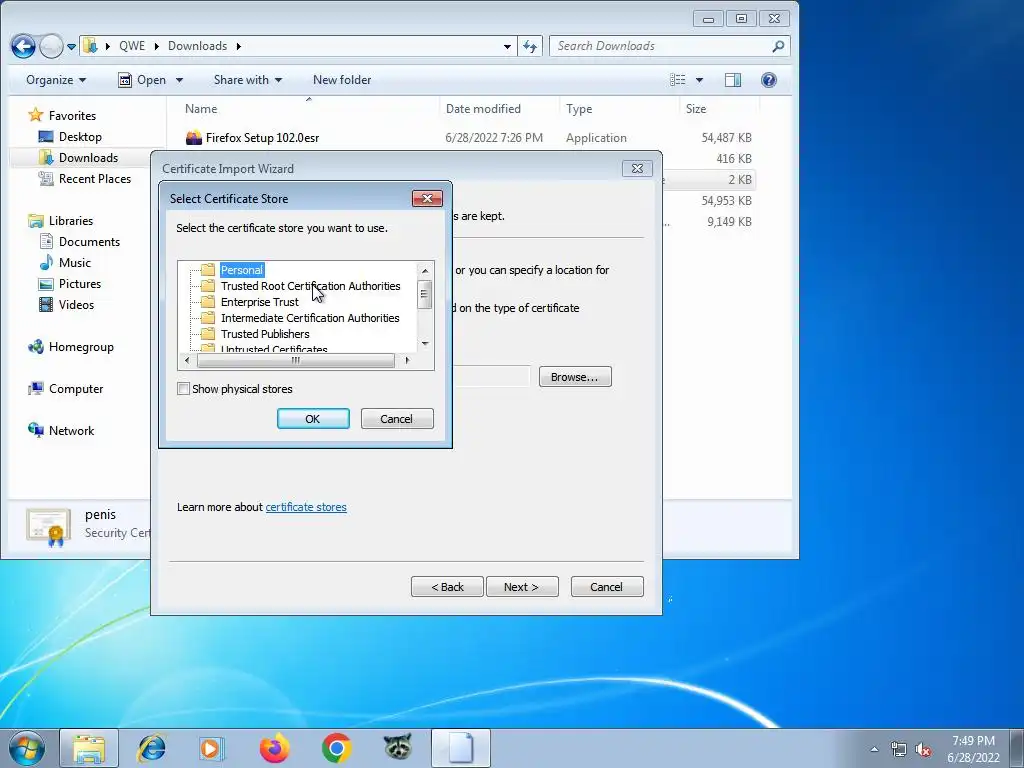This screenshot has width=1024, height=768.
Task: Click the Trusted Publishers folder icon
Action: click(x=208, y=334)
